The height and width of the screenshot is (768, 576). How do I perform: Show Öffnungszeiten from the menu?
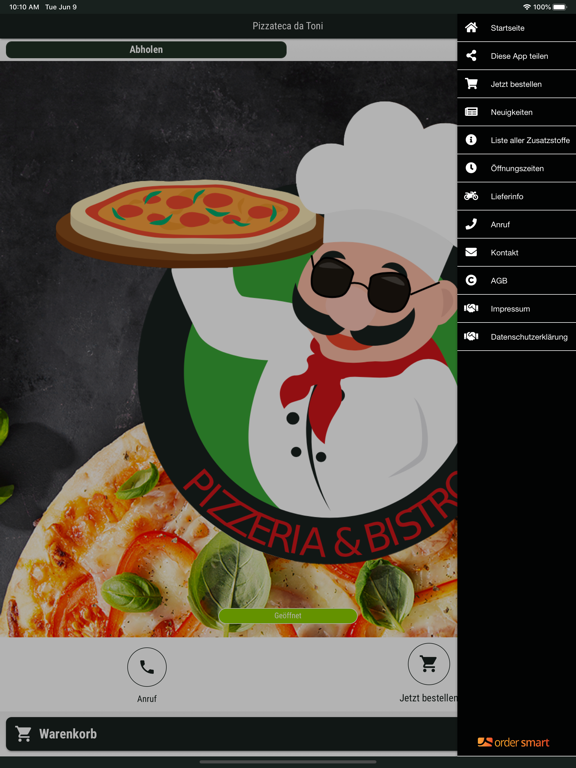click(517, 168)
